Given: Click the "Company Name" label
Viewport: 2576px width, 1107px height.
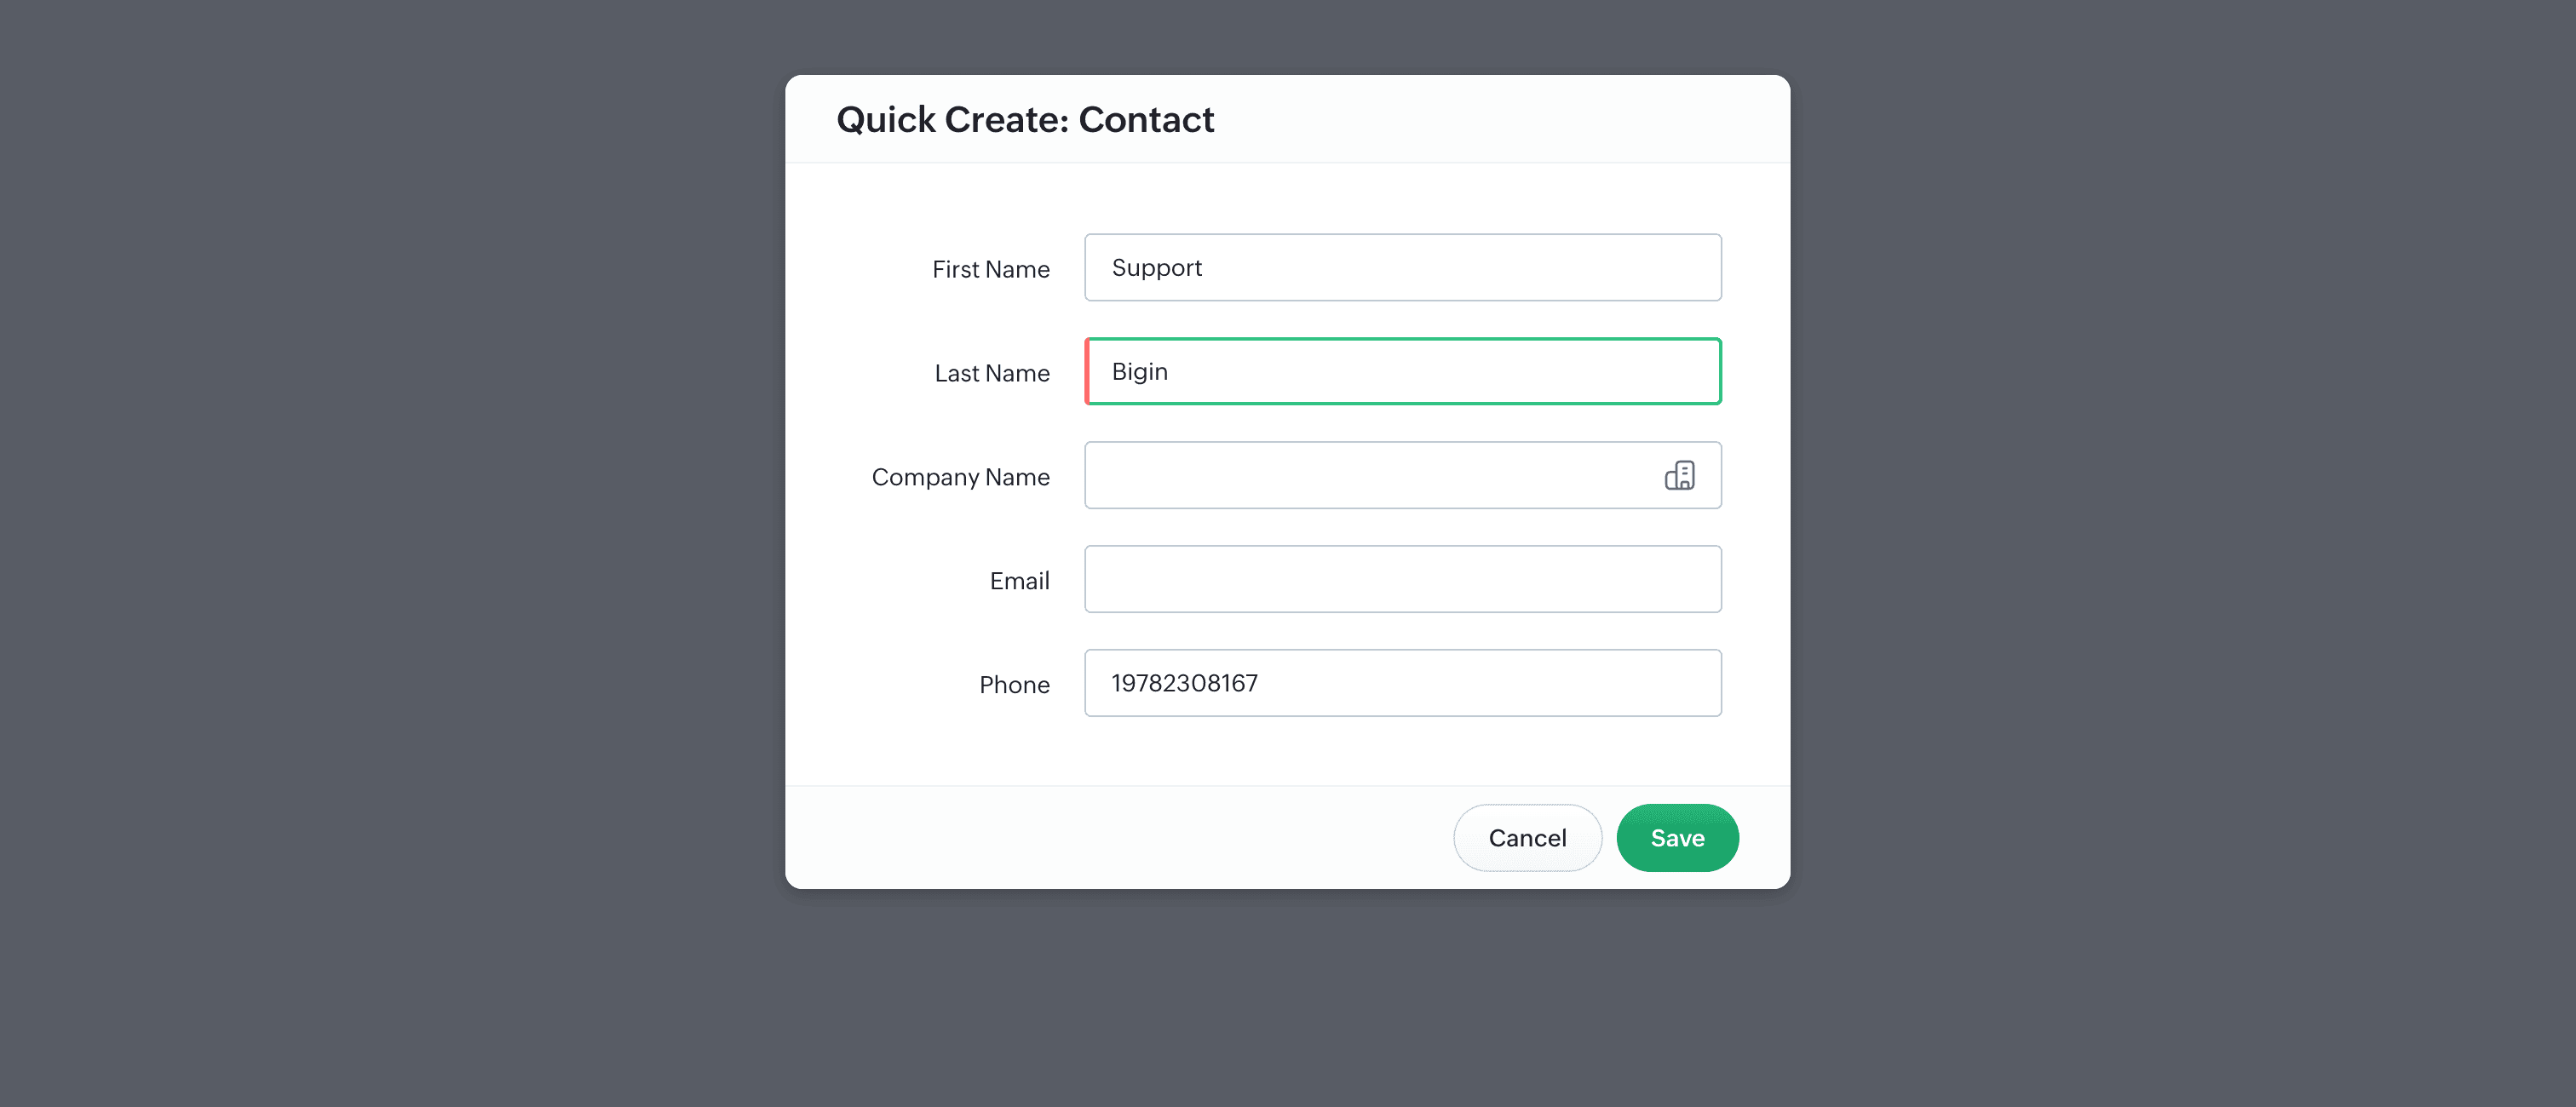Looking at the screenshot, I should (960, 478).
